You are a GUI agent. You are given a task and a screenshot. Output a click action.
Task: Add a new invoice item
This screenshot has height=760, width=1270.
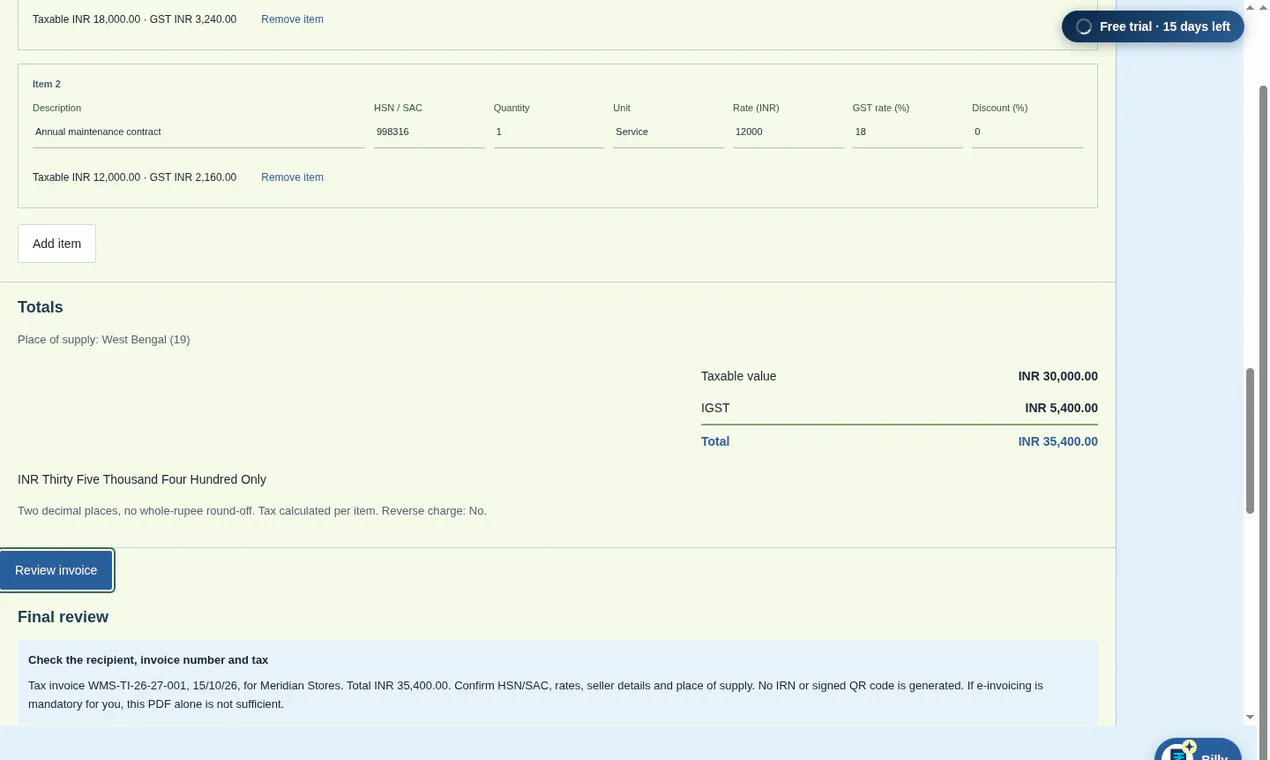click(x=57, y=244)
